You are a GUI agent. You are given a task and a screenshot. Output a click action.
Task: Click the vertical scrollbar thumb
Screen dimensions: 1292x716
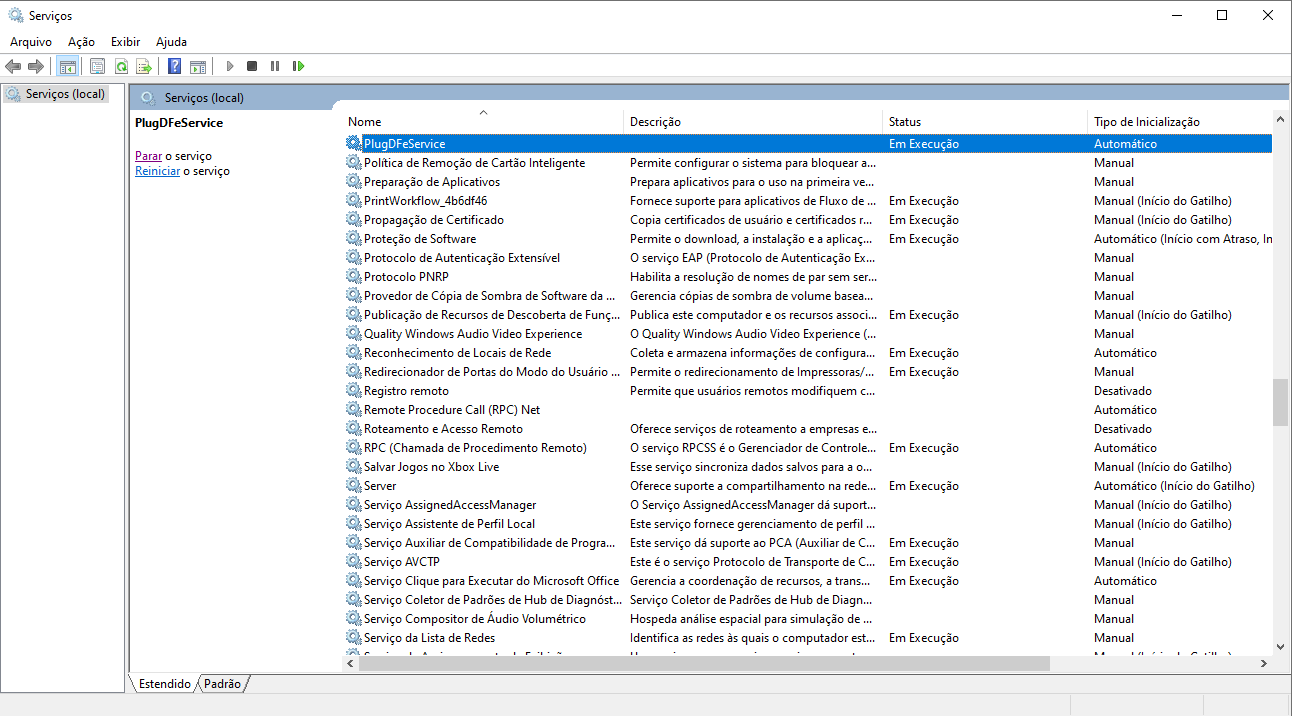(1280, 402)
